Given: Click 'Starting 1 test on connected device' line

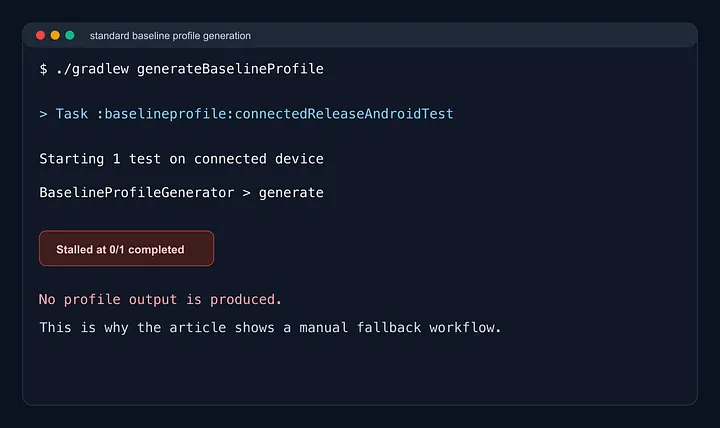Looking at the screenshot, I should 181,159.
